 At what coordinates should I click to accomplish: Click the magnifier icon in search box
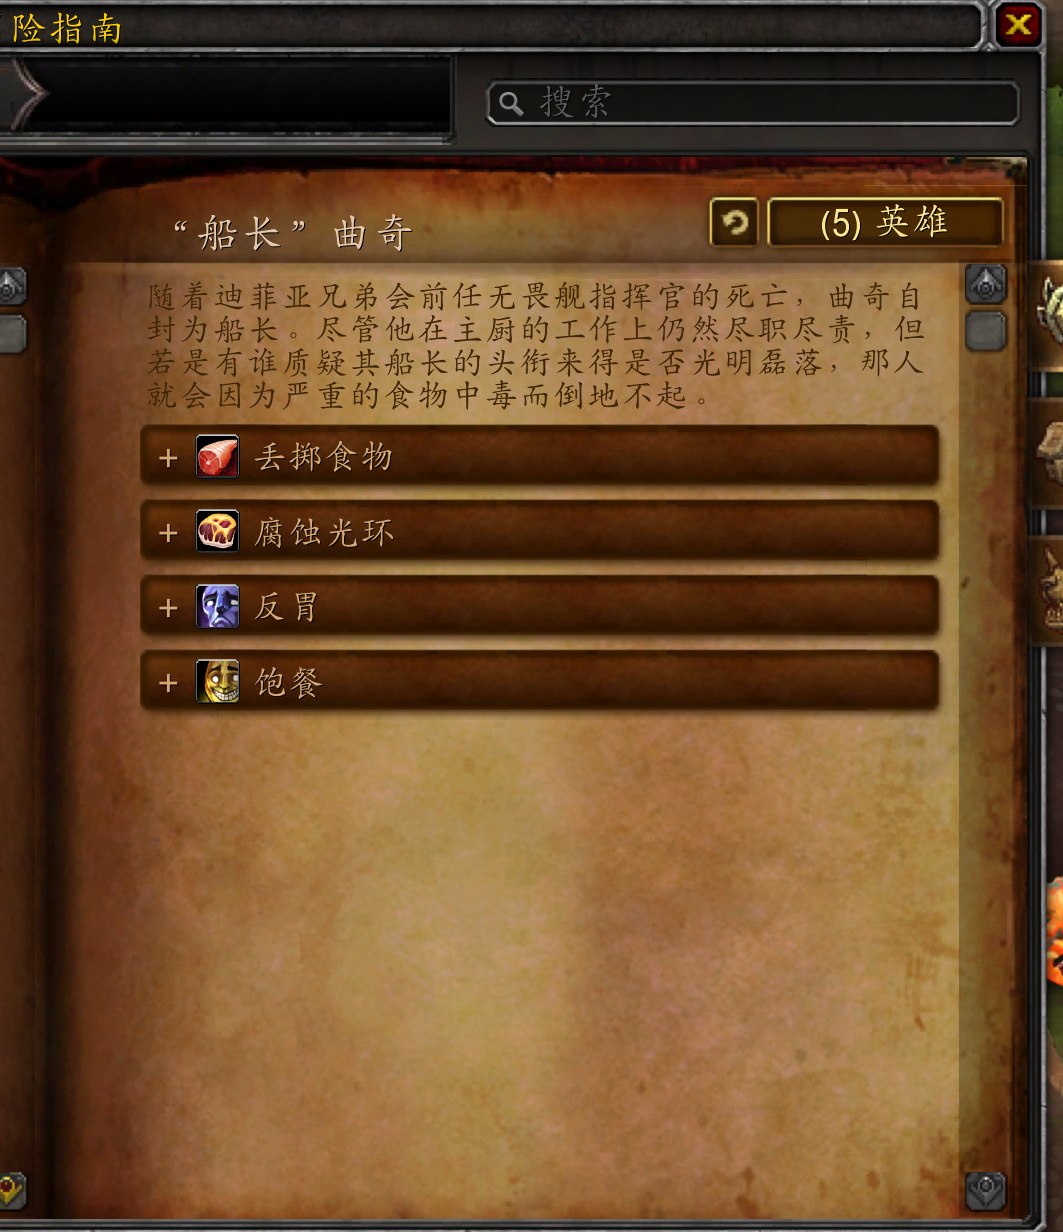[511, 103]
